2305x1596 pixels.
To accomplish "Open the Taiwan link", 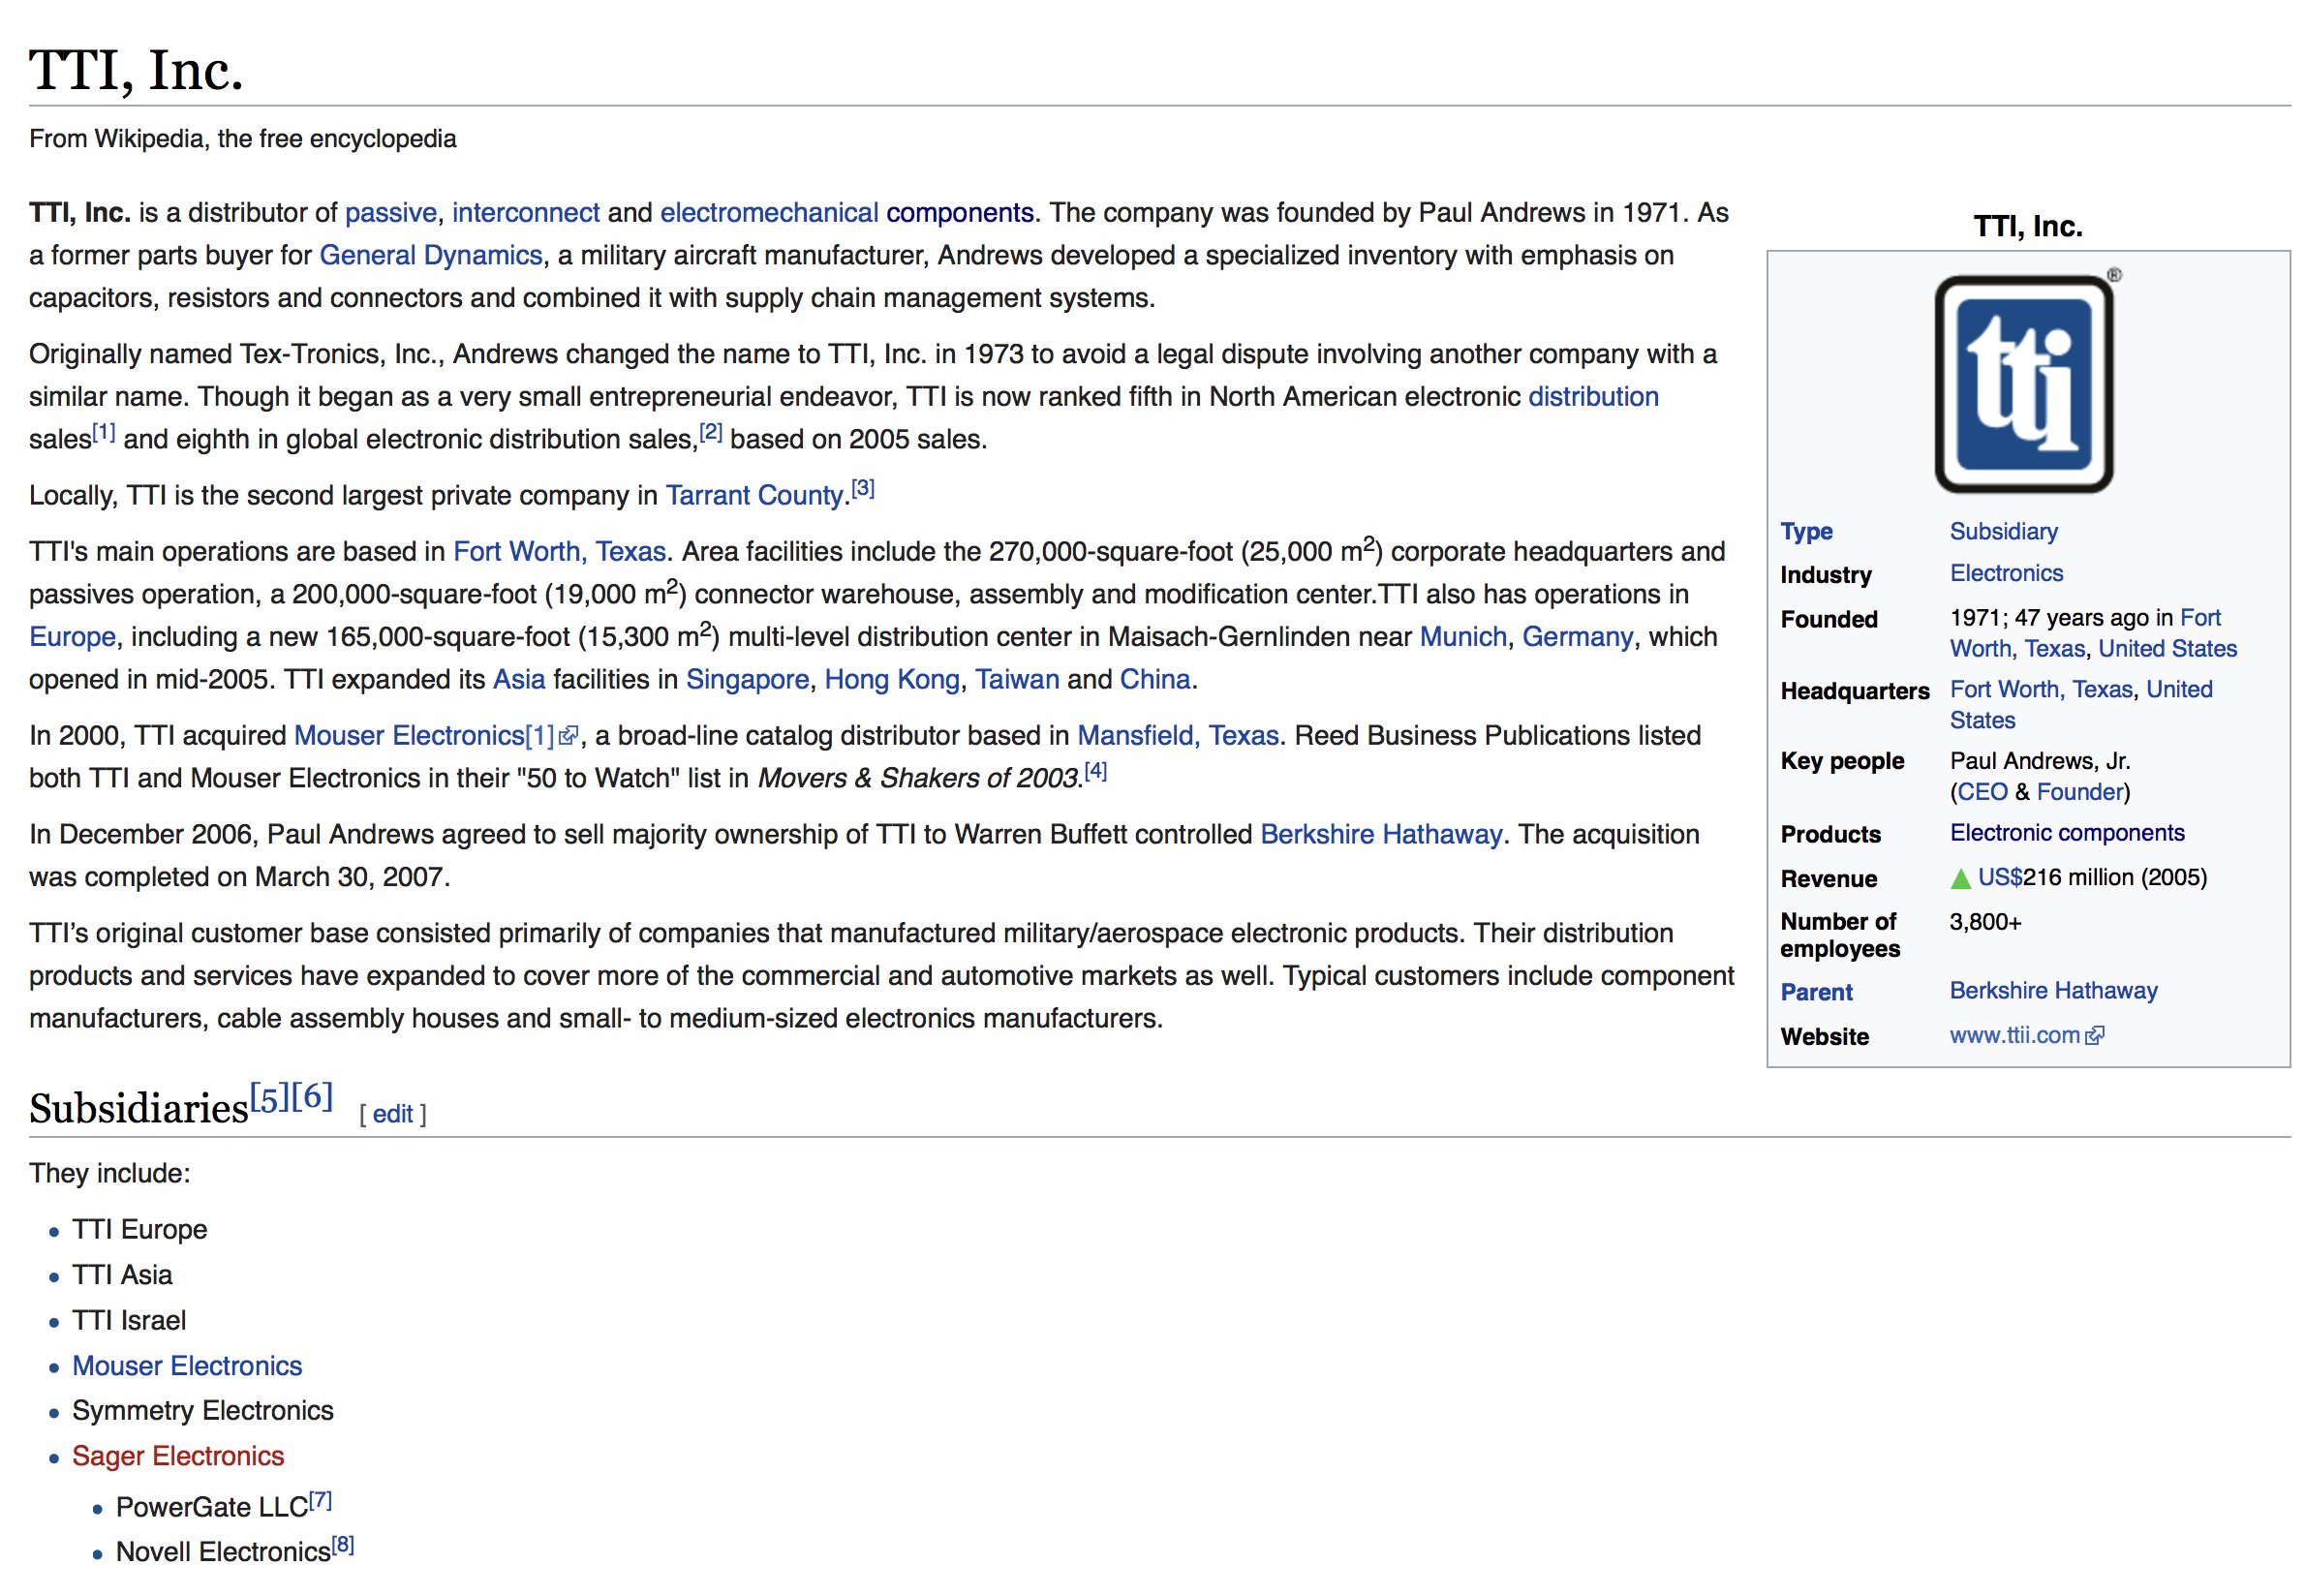I will [x=1017, y=680].
